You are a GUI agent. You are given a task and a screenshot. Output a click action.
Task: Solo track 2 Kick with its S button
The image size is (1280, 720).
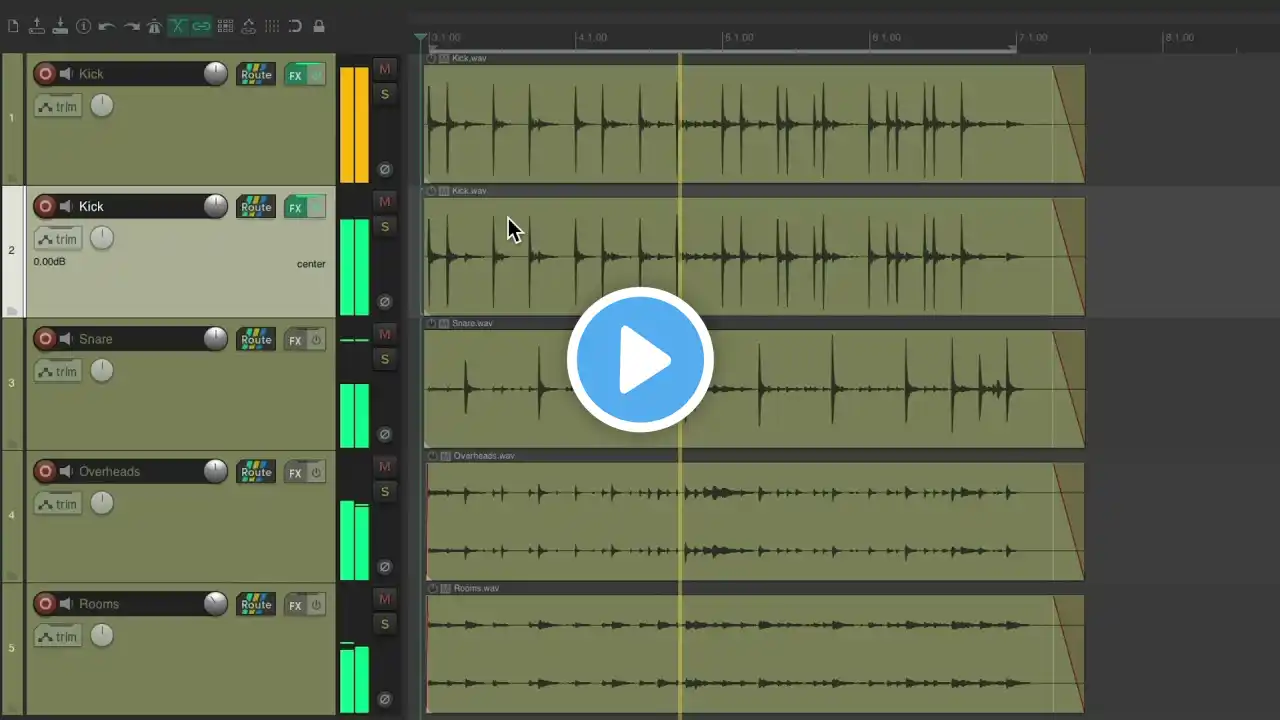pyautogui.click(x=385, y=227)
